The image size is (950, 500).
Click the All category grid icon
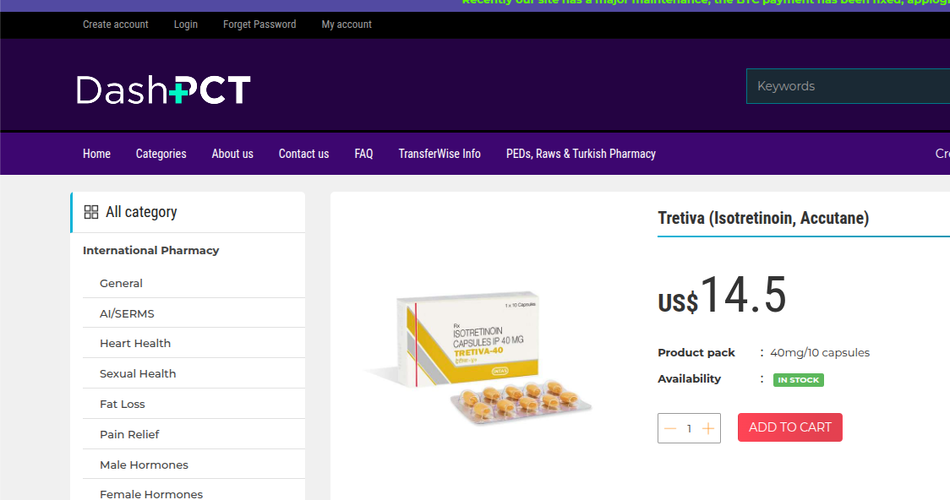tap(91, 212)
